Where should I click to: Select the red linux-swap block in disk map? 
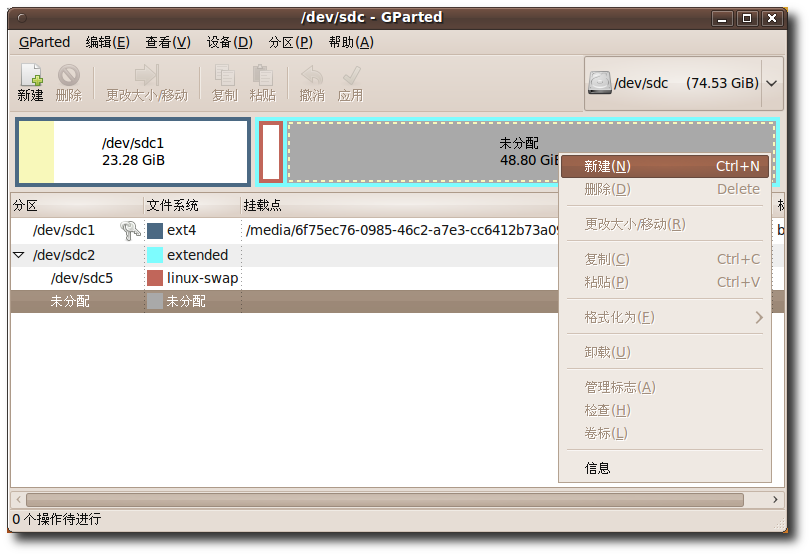[x=271, y=152]
